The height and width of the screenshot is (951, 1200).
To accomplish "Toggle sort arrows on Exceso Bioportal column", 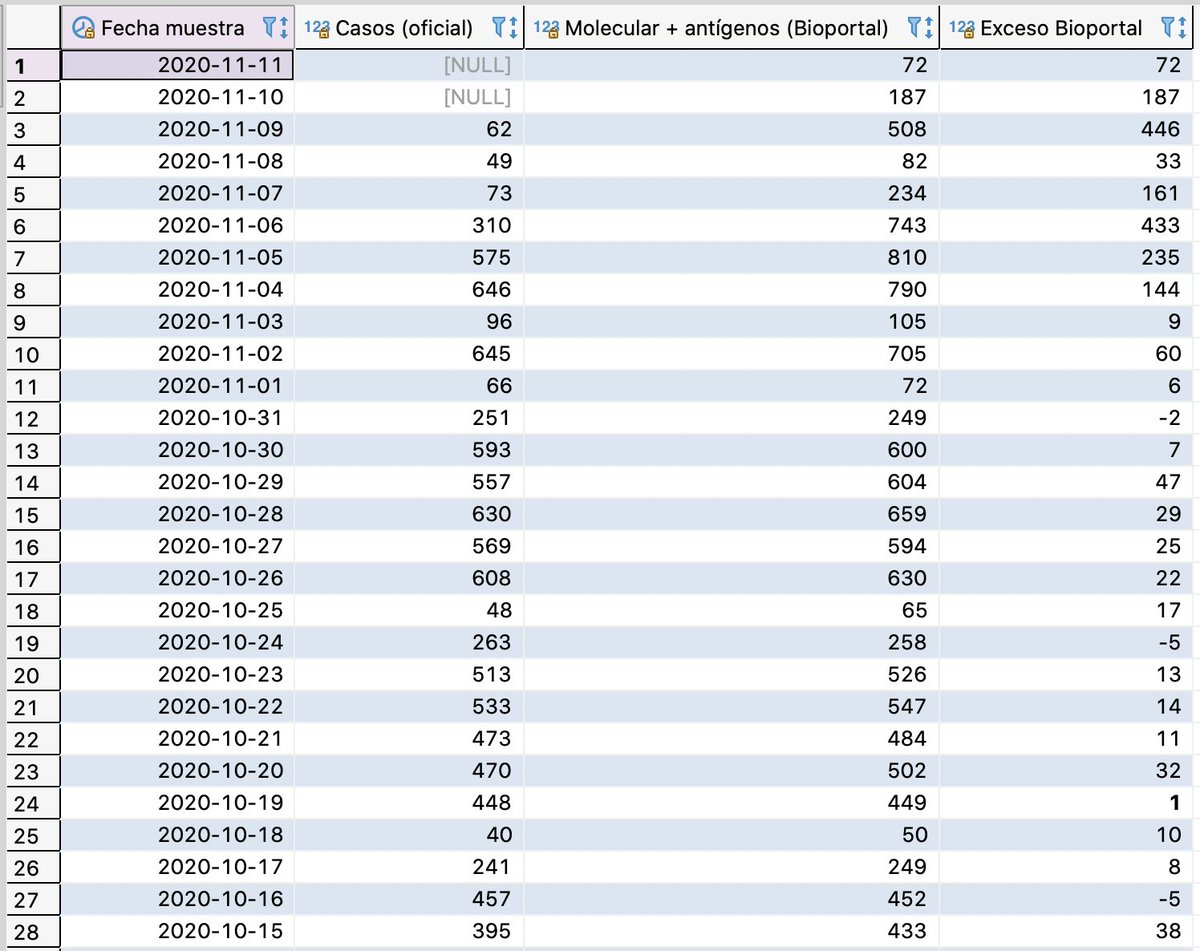I will (x=1184, y=29).
